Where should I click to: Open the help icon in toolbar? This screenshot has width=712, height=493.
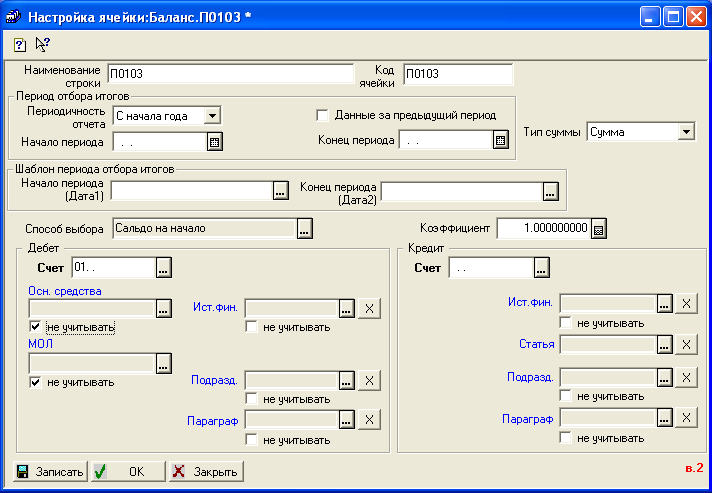[20, 44]
